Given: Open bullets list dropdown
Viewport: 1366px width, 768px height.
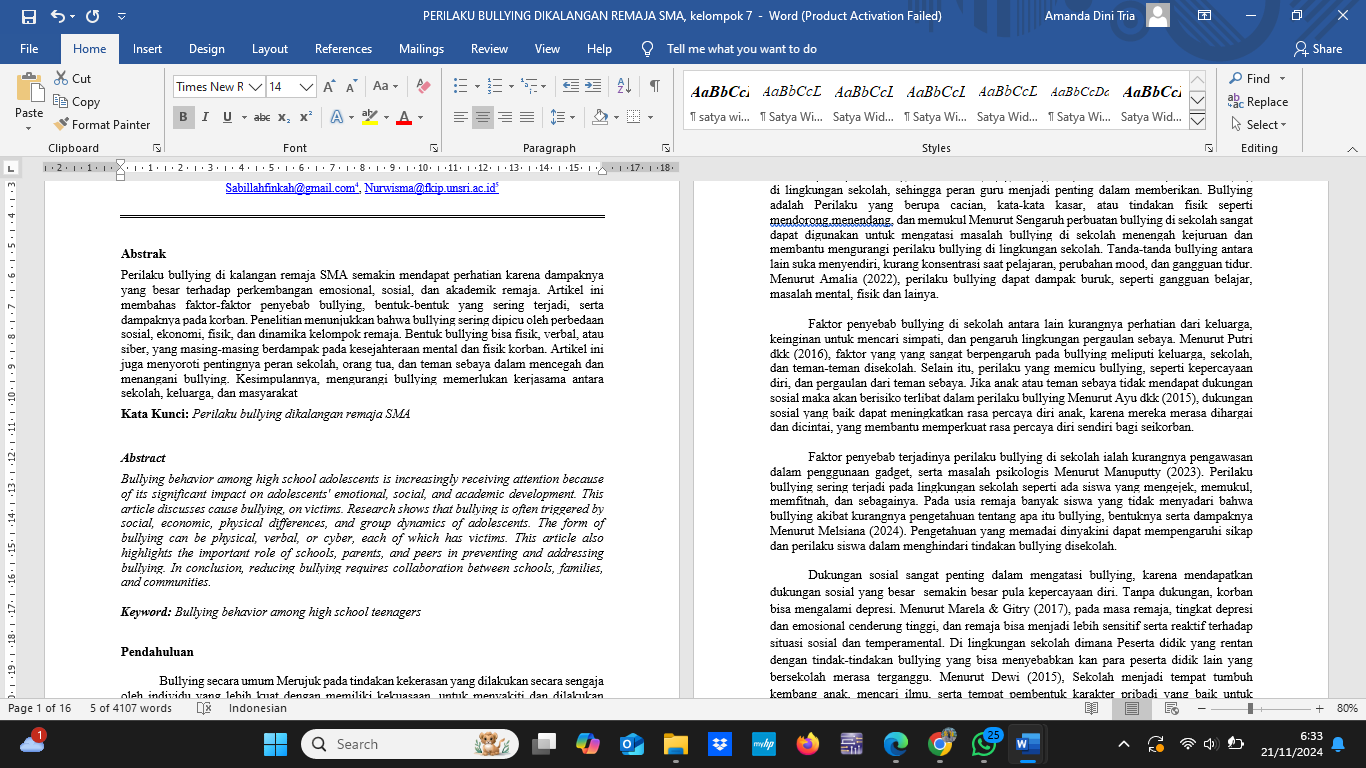Looking at the screenshot, I should click(x=477, y=86).
